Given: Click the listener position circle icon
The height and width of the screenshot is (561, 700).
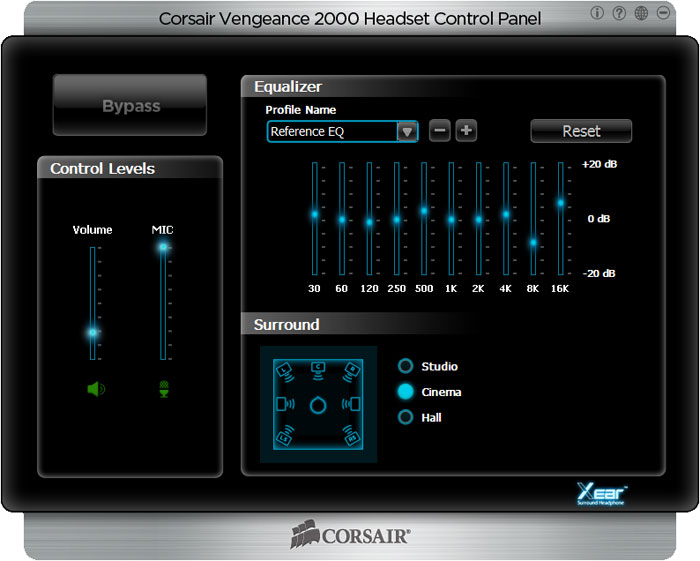Looking at the screenshot, I should (x=318, y=405).
